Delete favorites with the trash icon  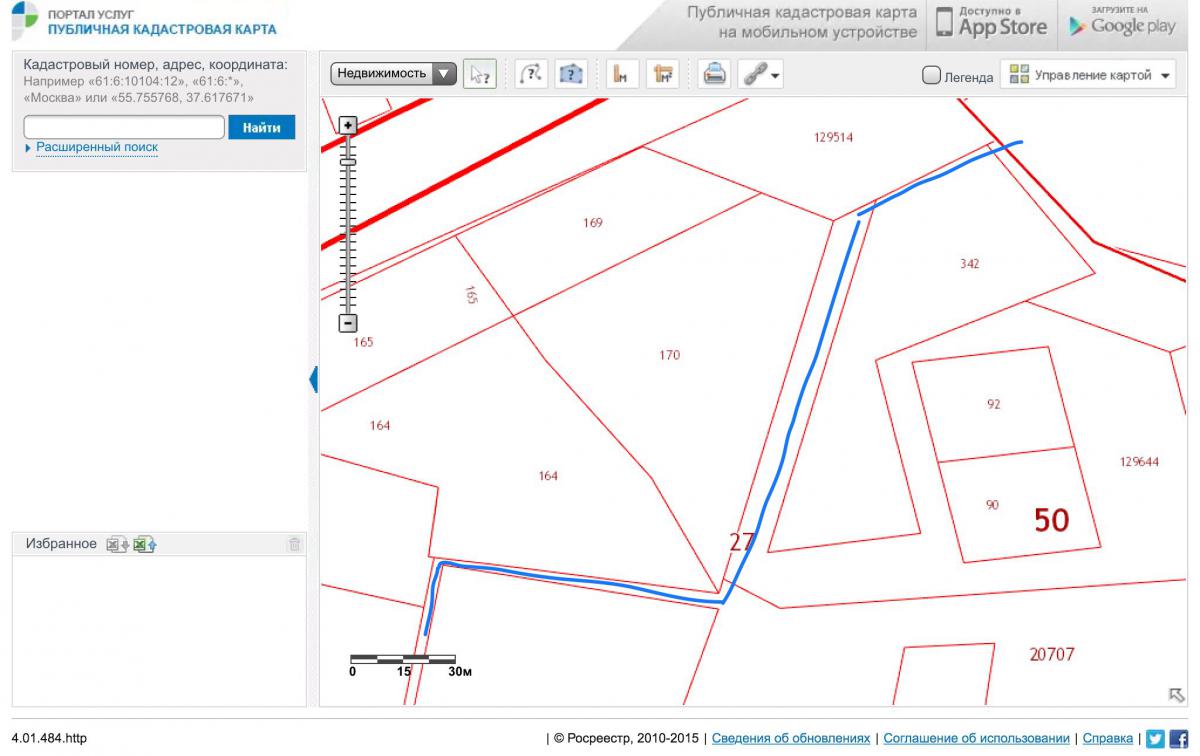tap(294, 544)
